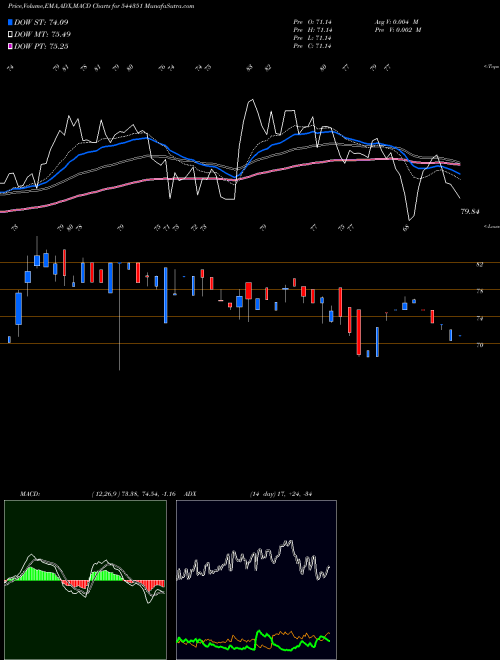Click the 78 price axis label
500x660 pixels.
480,291
